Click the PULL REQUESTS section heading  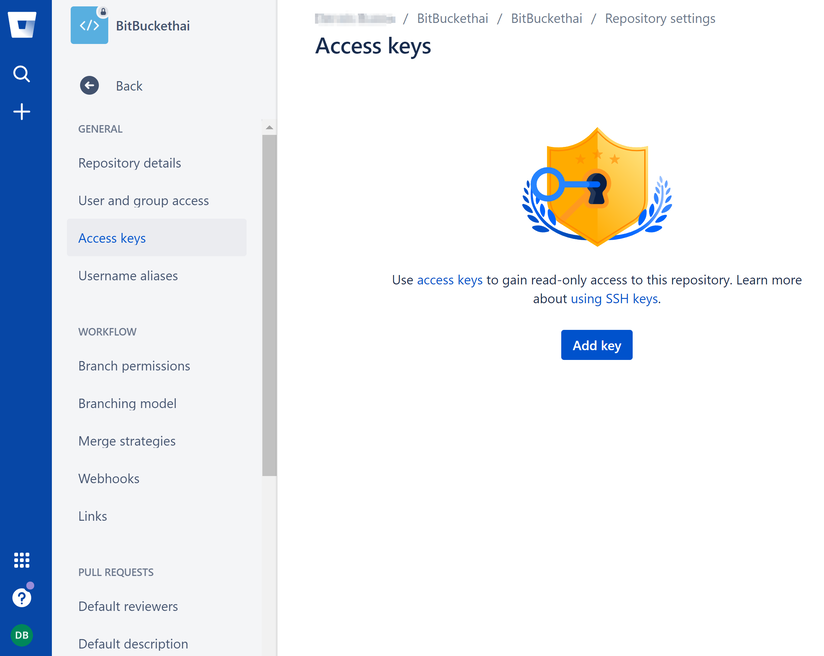[116, 572]
